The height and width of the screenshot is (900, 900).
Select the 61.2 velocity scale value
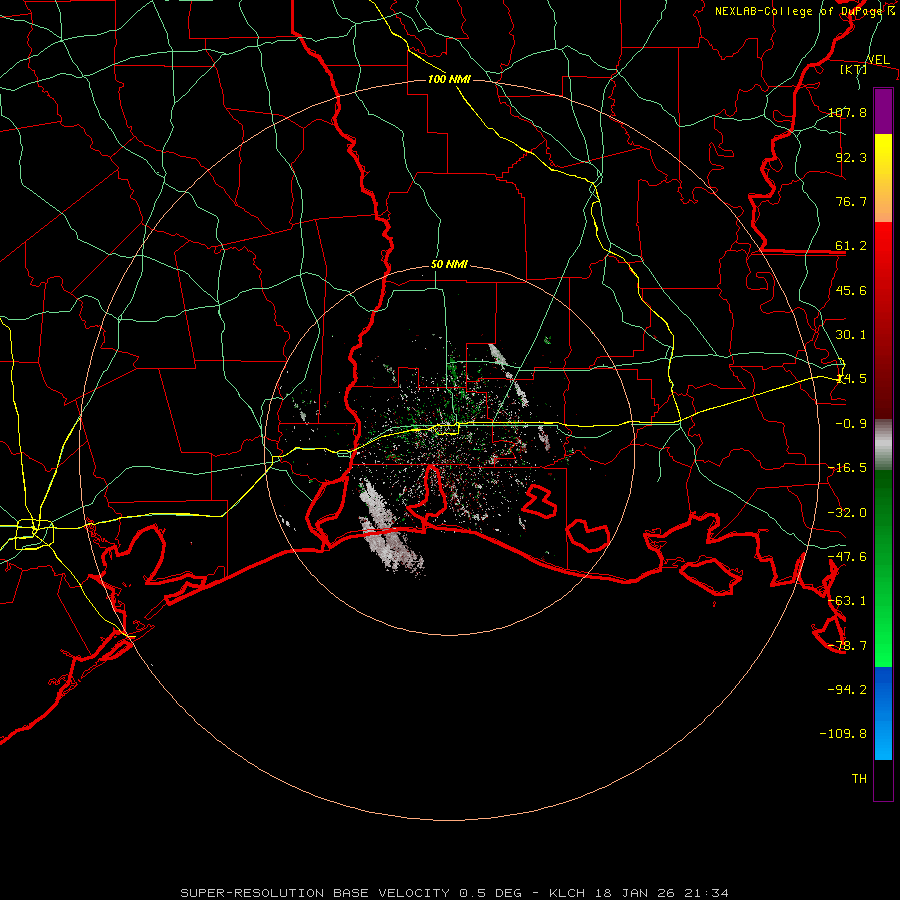[x=851, y=246]
